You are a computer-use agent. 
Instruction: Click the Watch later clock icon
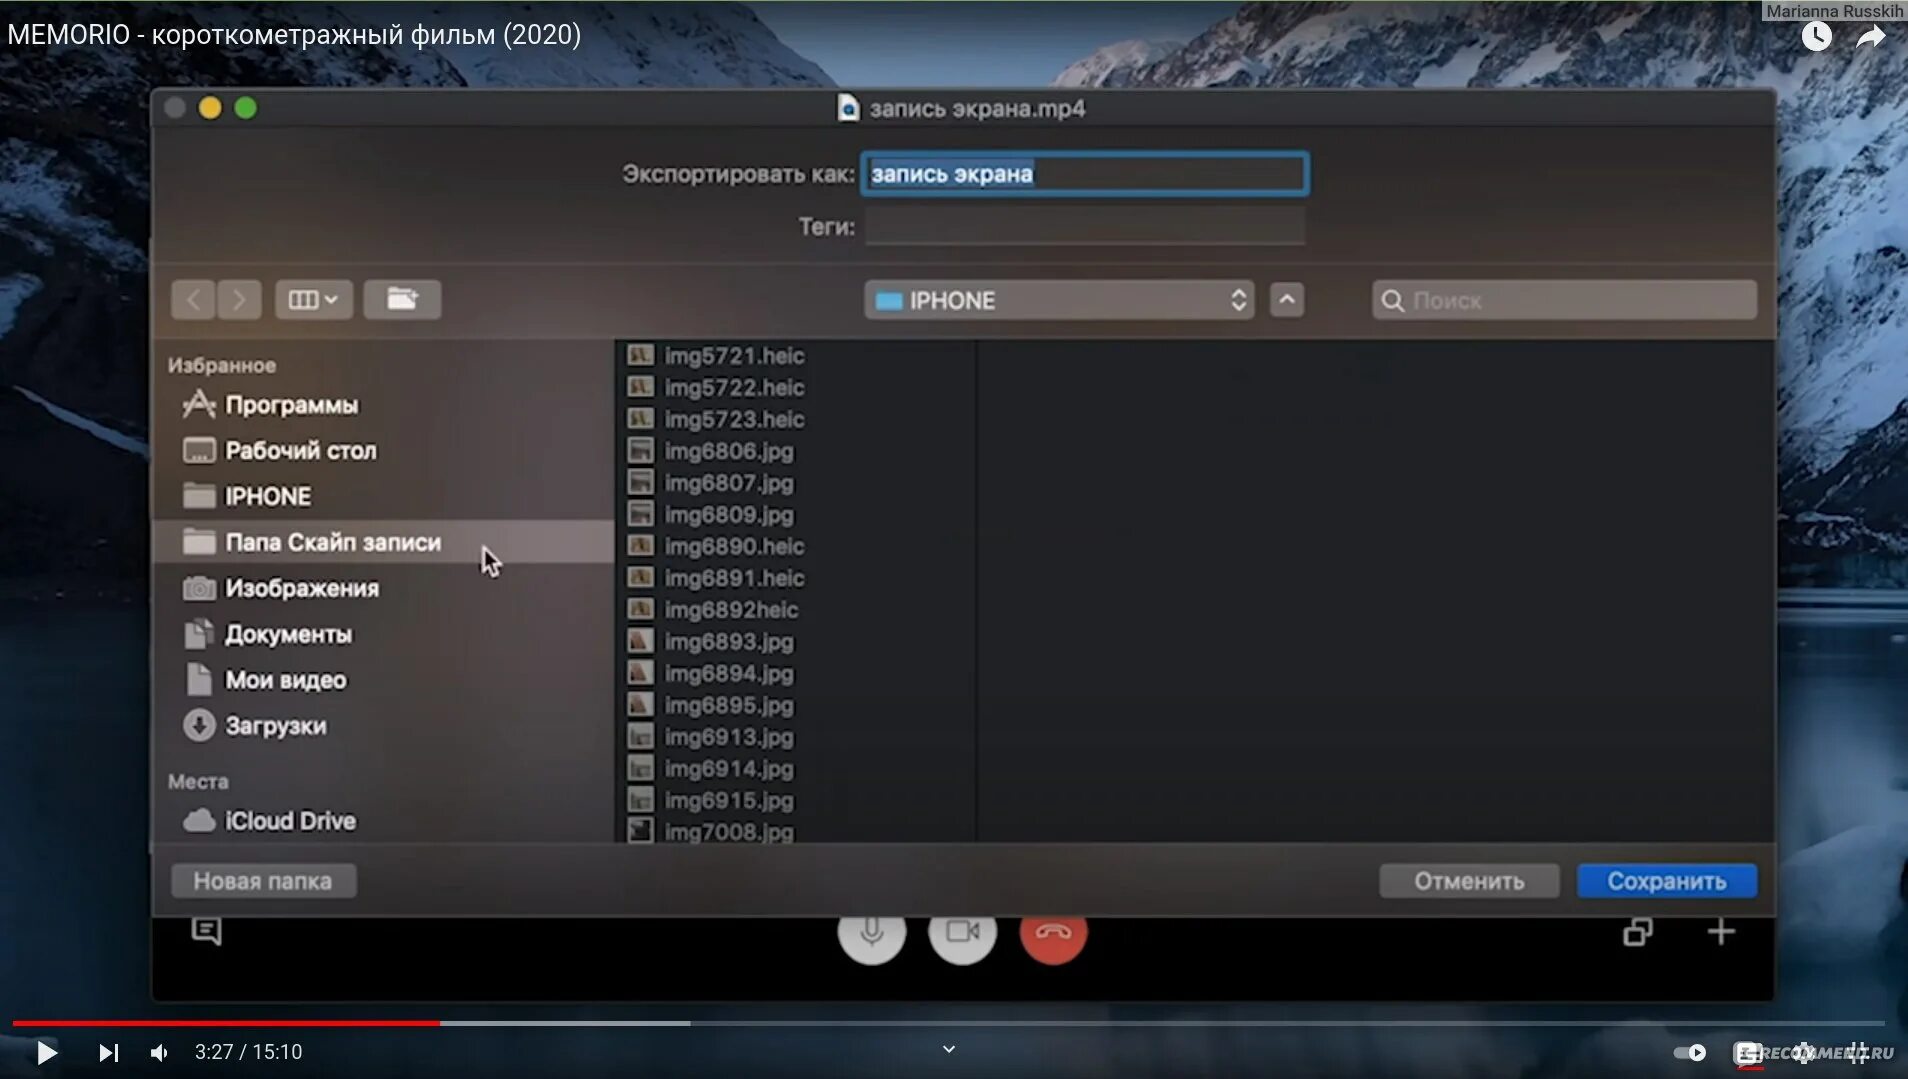(1816, 36)
